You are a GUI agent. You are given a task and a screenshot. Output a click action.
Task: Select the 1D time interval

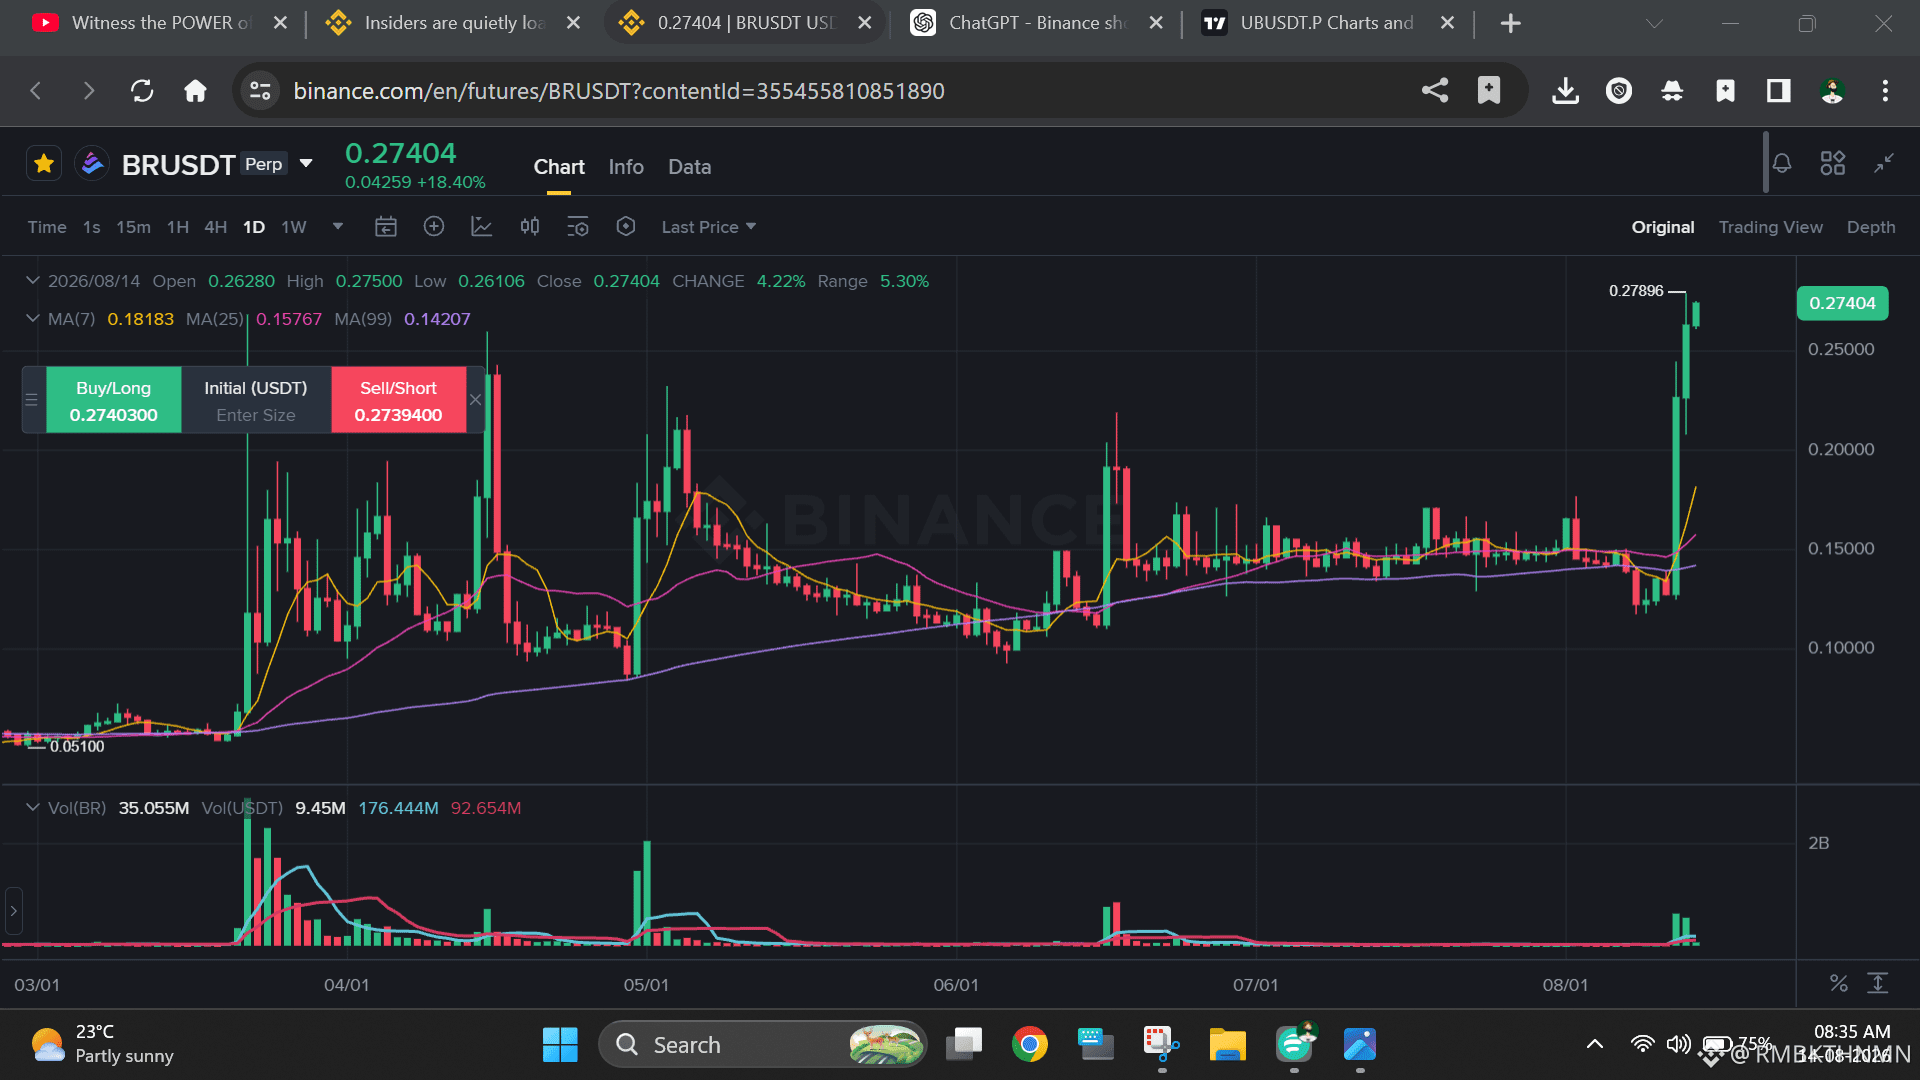pos(254,227)
